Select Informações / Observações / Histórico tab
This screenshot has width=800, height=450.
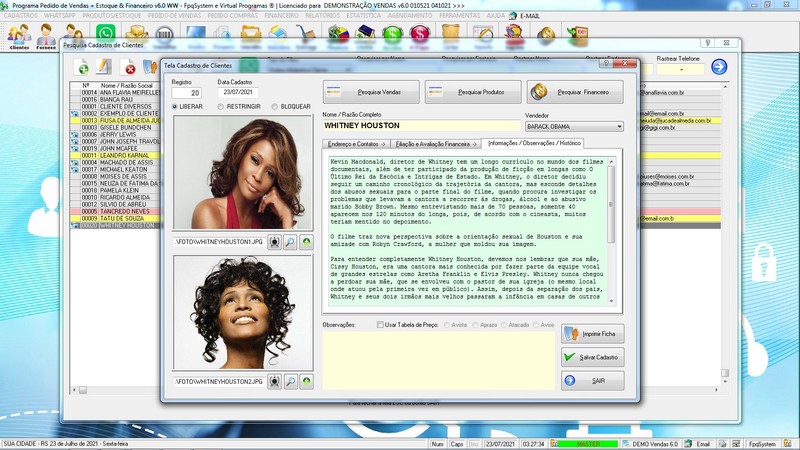point(534,143)
